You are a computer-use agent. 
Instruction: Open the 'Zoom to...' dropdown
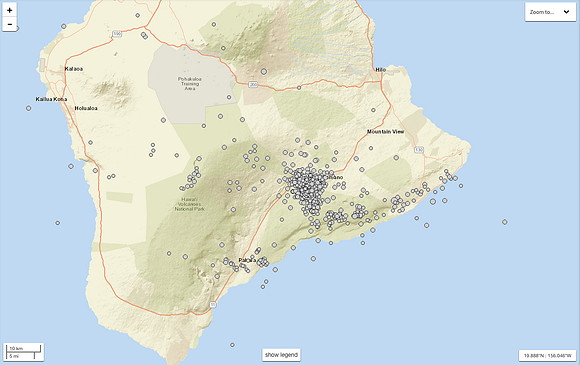point(550,12)
